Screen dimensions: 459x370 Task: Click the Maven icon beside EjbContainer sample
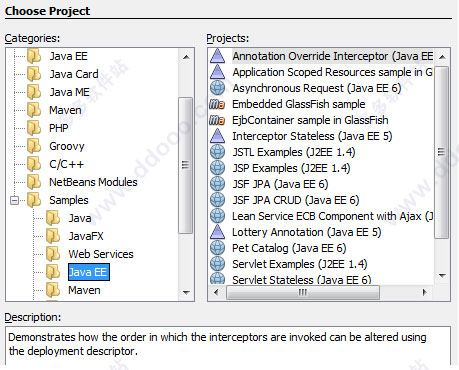tap(217, 120)
